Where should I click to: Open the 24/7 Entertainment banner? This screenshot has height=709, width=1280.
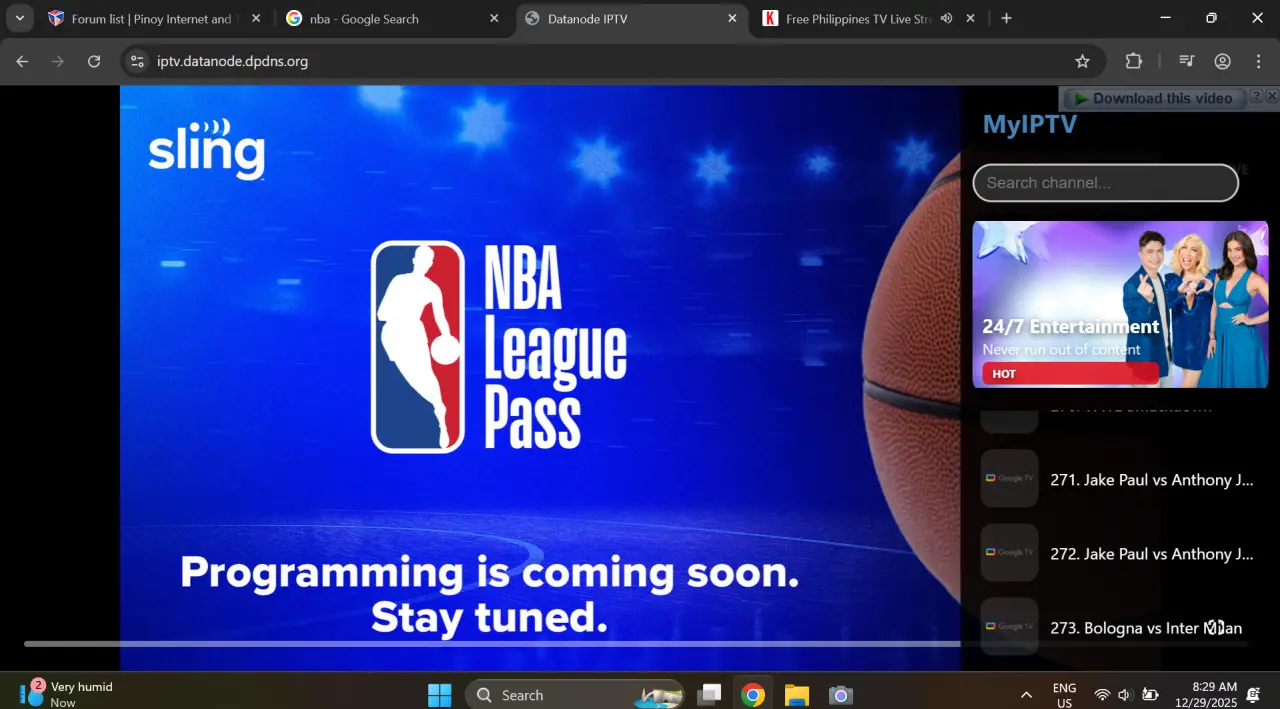tap(1120, 304)
